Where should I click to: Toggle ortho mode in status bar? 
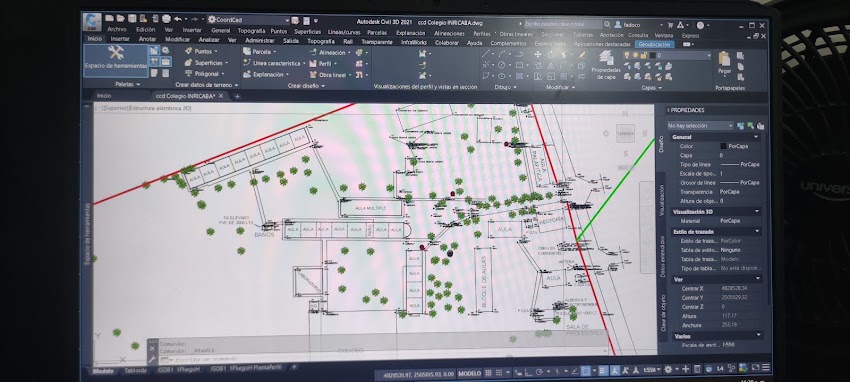pos(528,372)
